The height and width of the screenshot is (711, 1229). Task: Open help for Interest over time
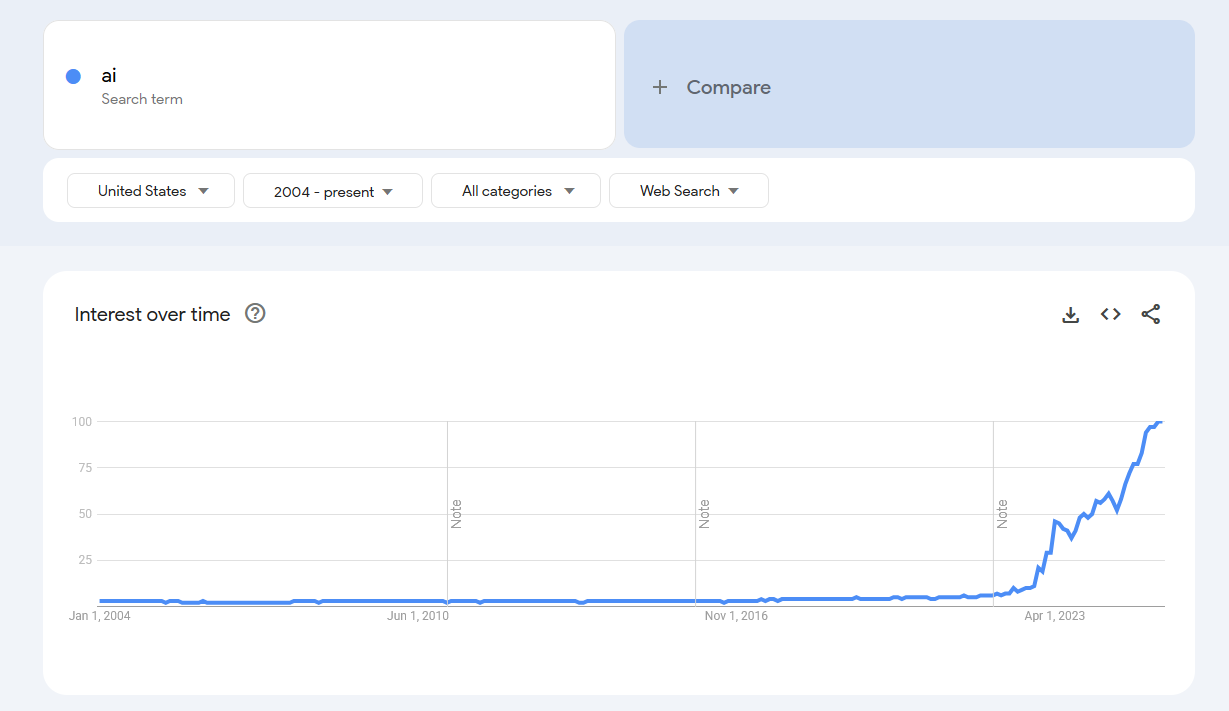[255, 314]
